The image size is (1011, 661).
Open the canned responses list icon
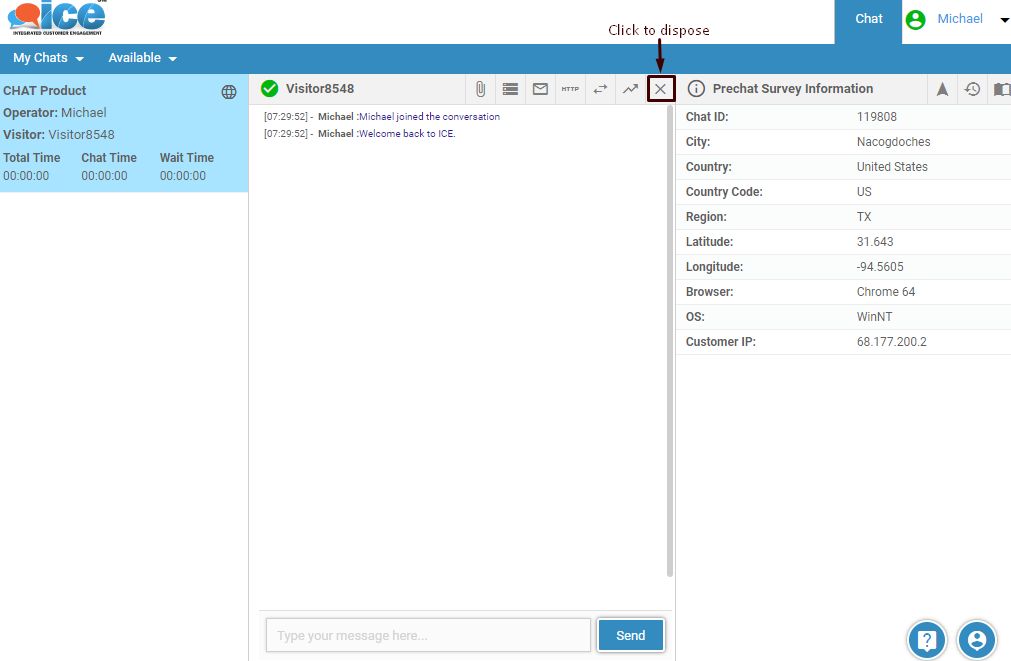pos(510,89)
